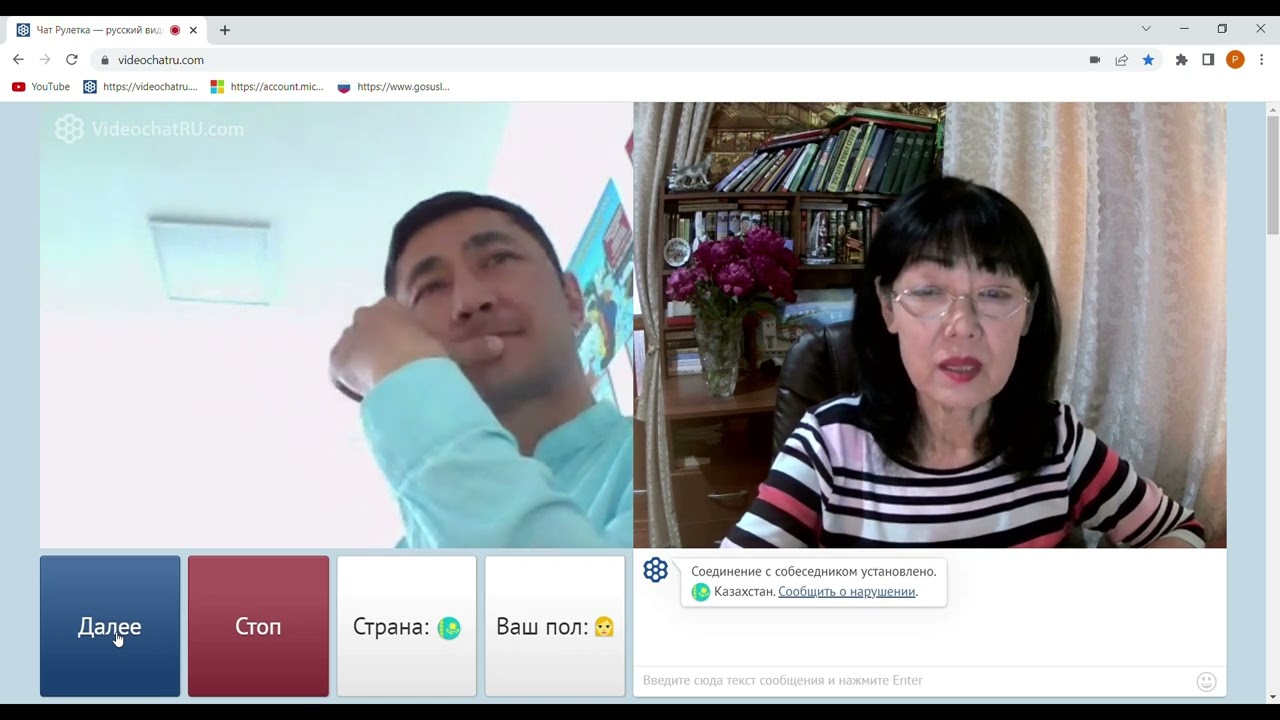Screen dimensions: 1280x720
Task: Click the Далее (Next) button
Action: point(110,626)
